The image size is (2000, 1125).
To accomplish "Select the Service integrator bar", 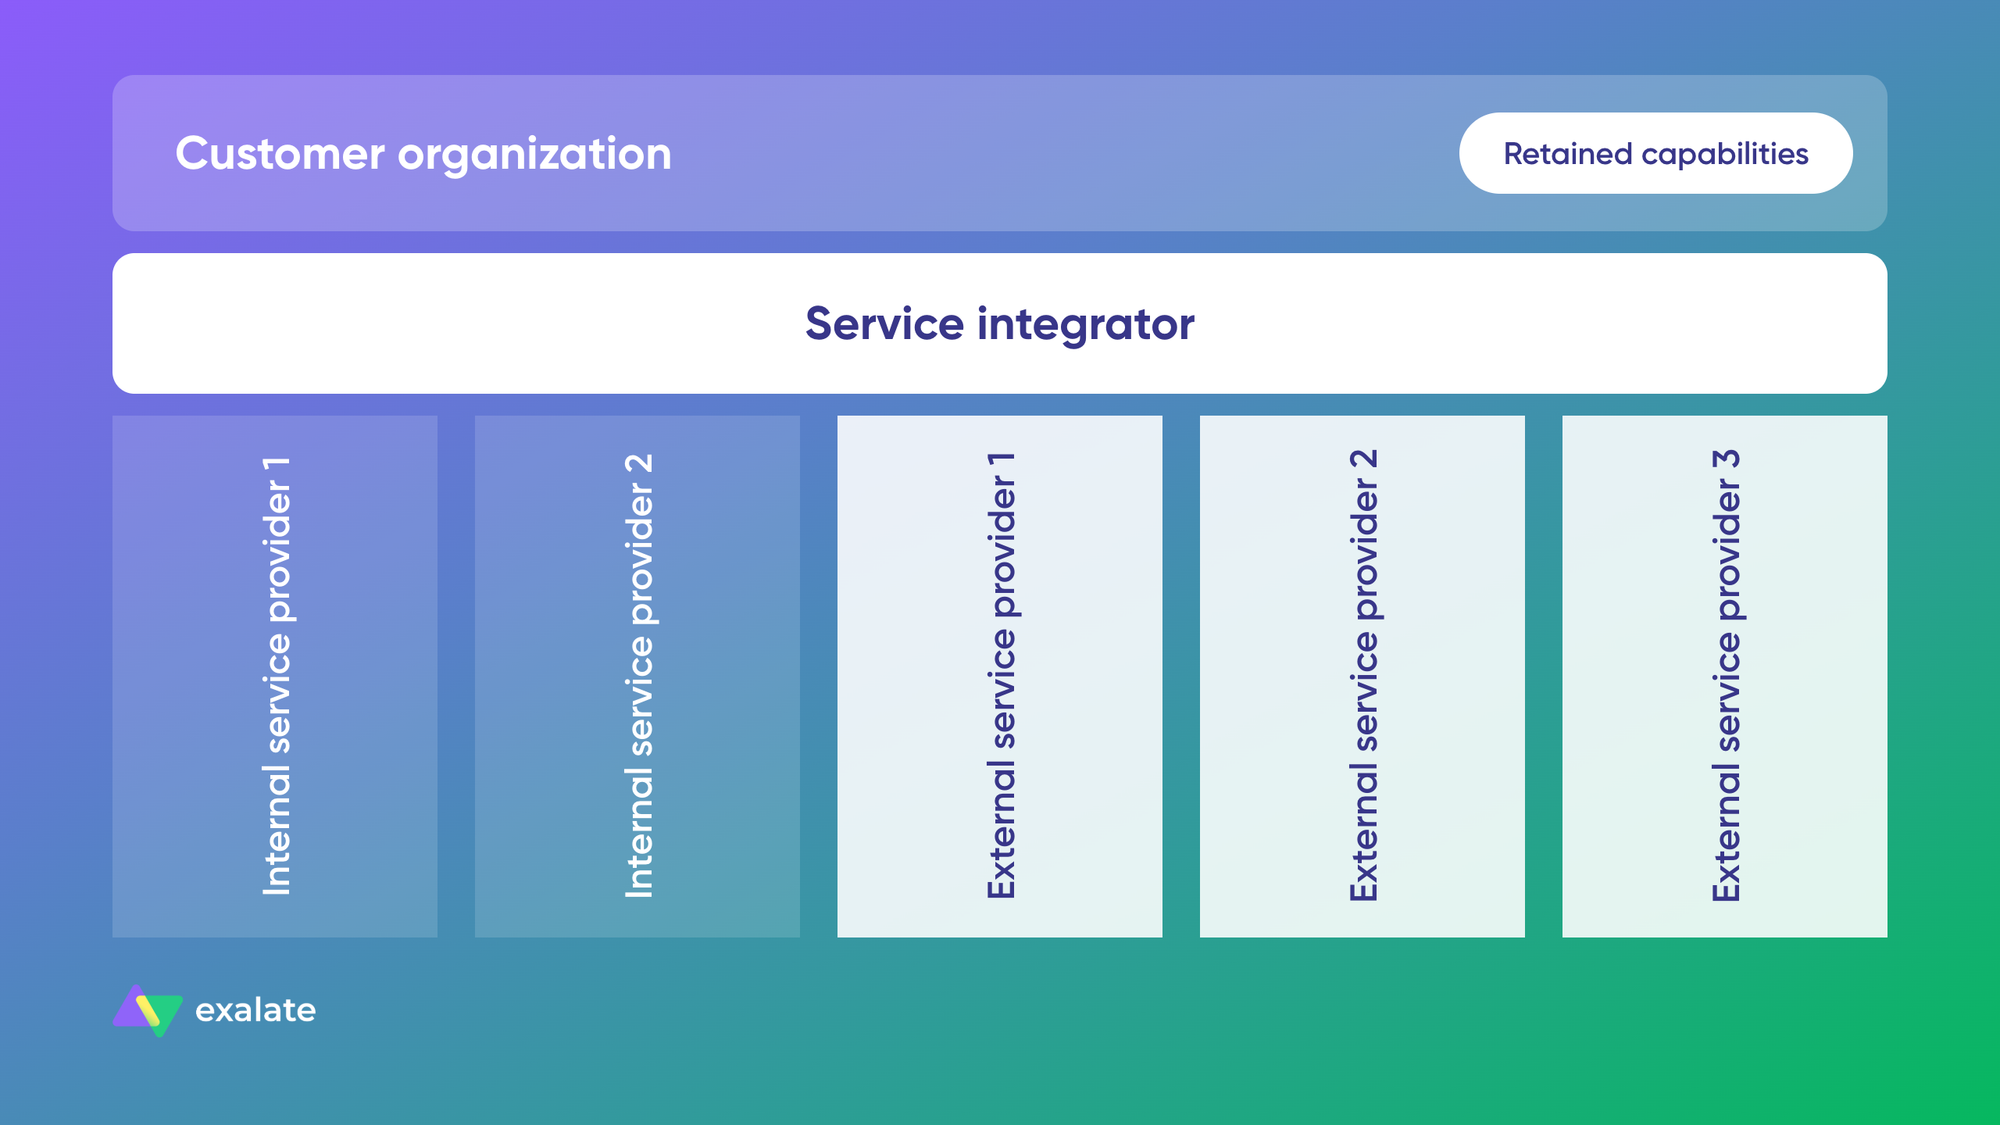I will tap(1000, 323).
